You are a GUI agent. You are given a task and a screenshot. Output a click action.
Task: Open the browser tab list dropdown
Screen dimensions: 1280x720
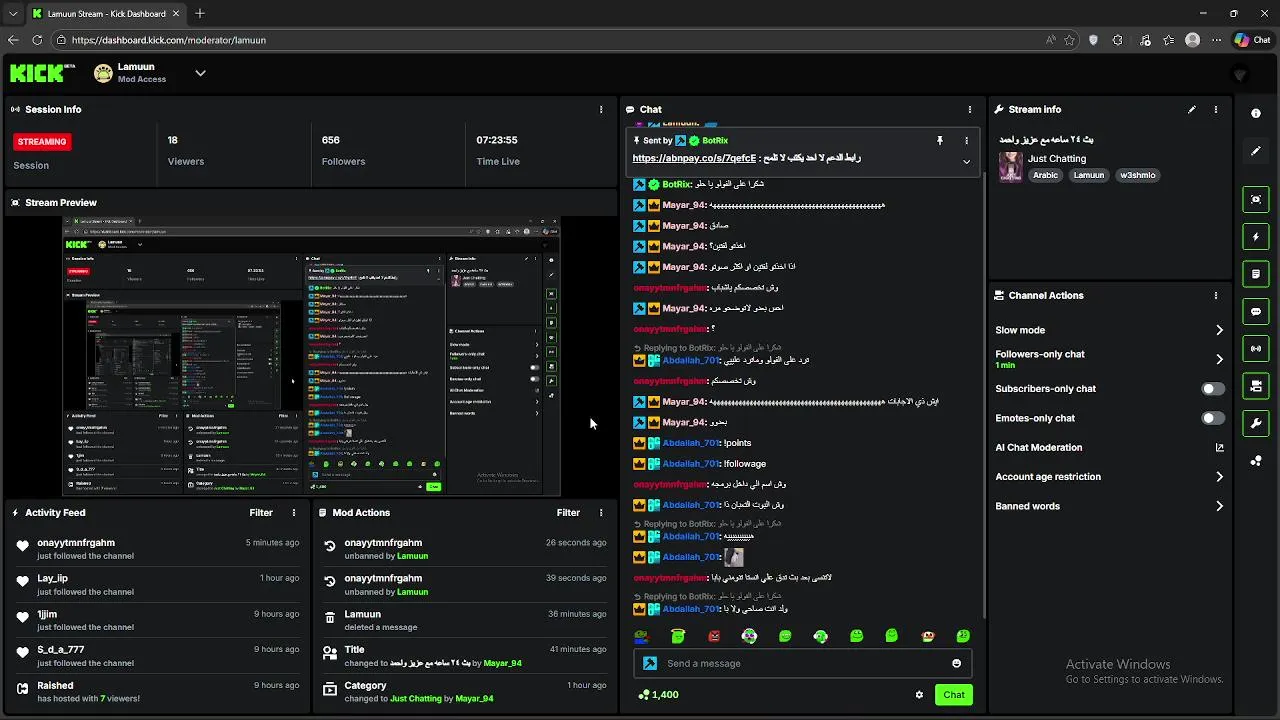(13, 14)
